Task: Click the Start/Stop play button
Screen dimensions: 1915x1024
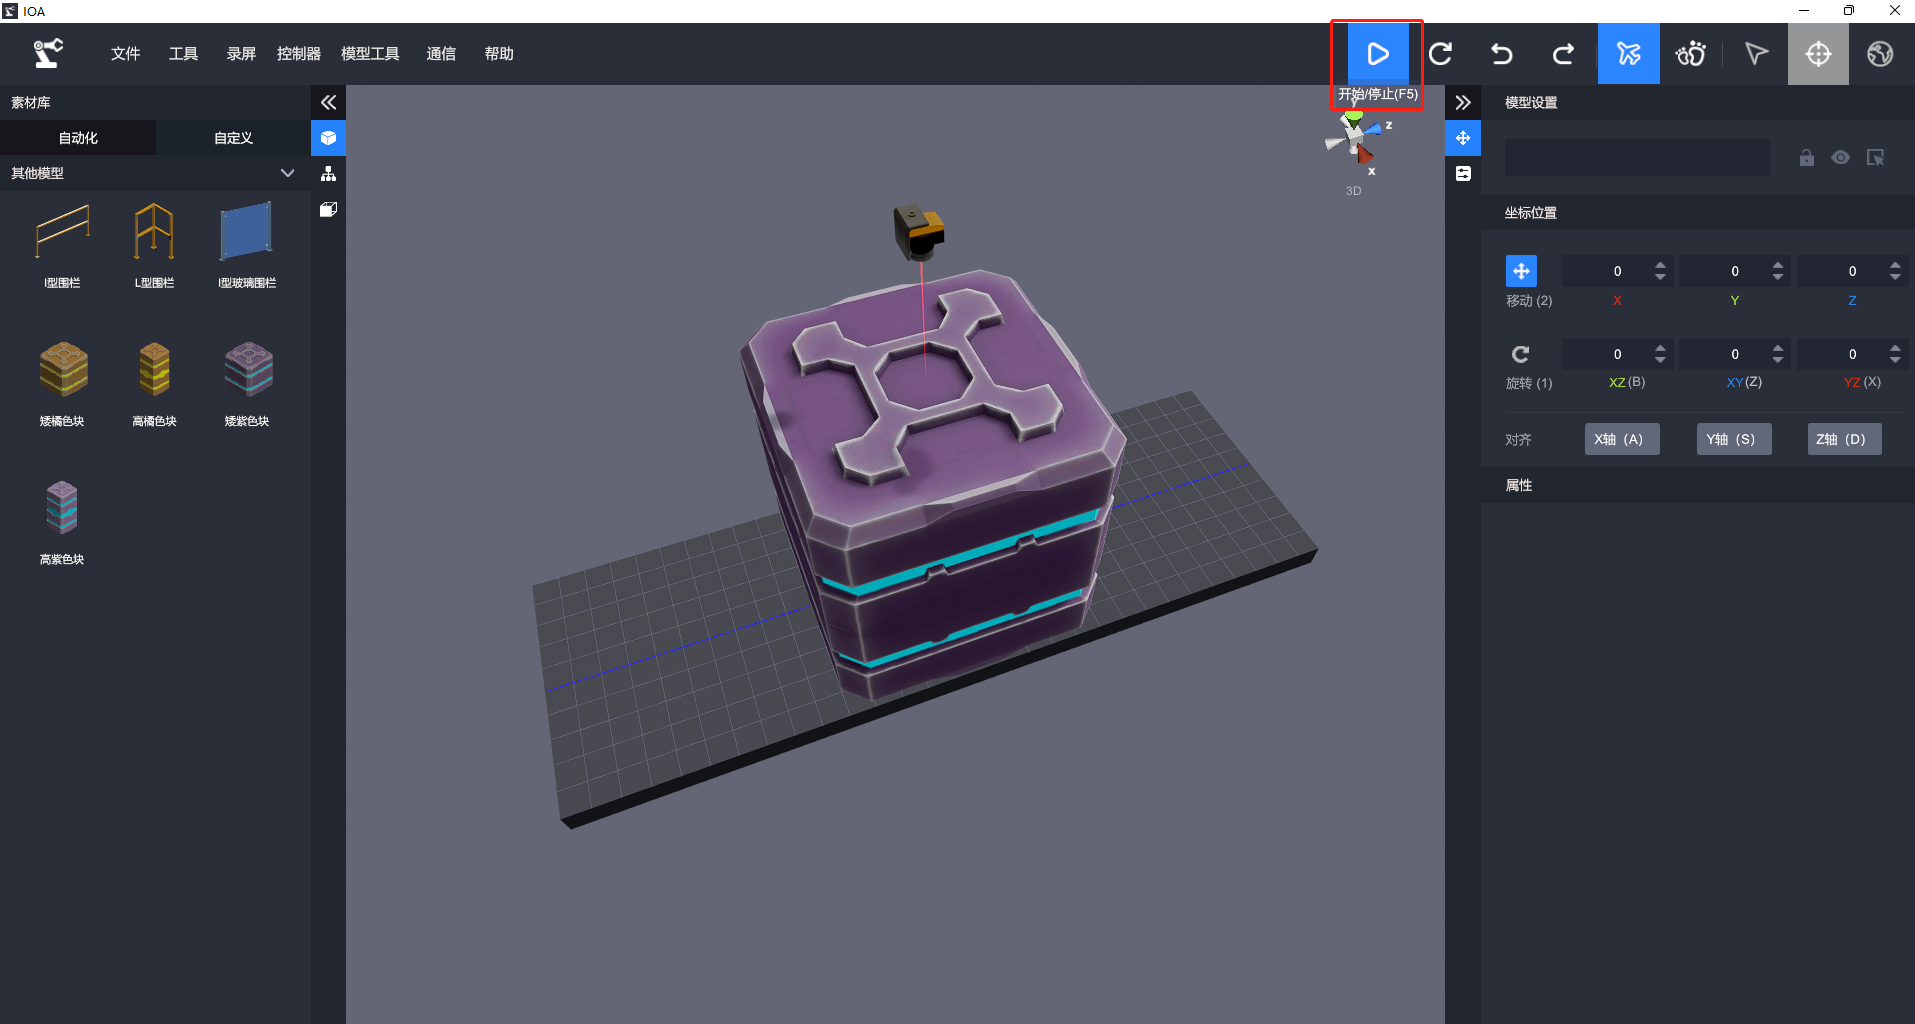Action: tap(1377, 54)
